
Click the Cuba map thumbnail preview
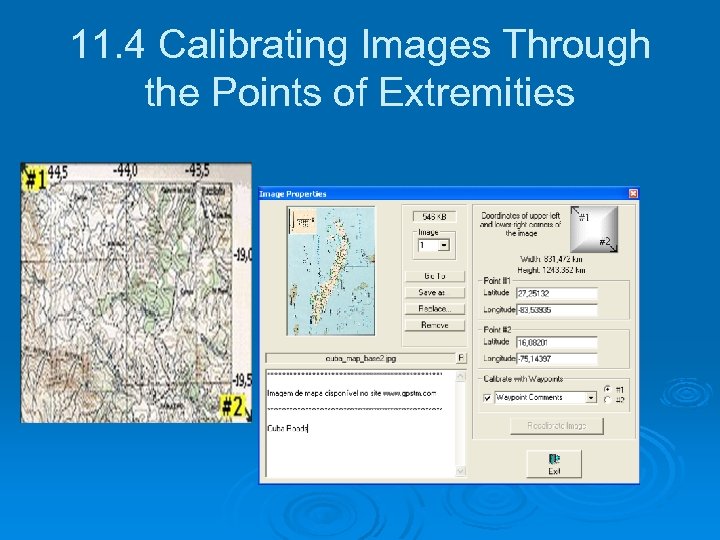[x=331, y=271]
